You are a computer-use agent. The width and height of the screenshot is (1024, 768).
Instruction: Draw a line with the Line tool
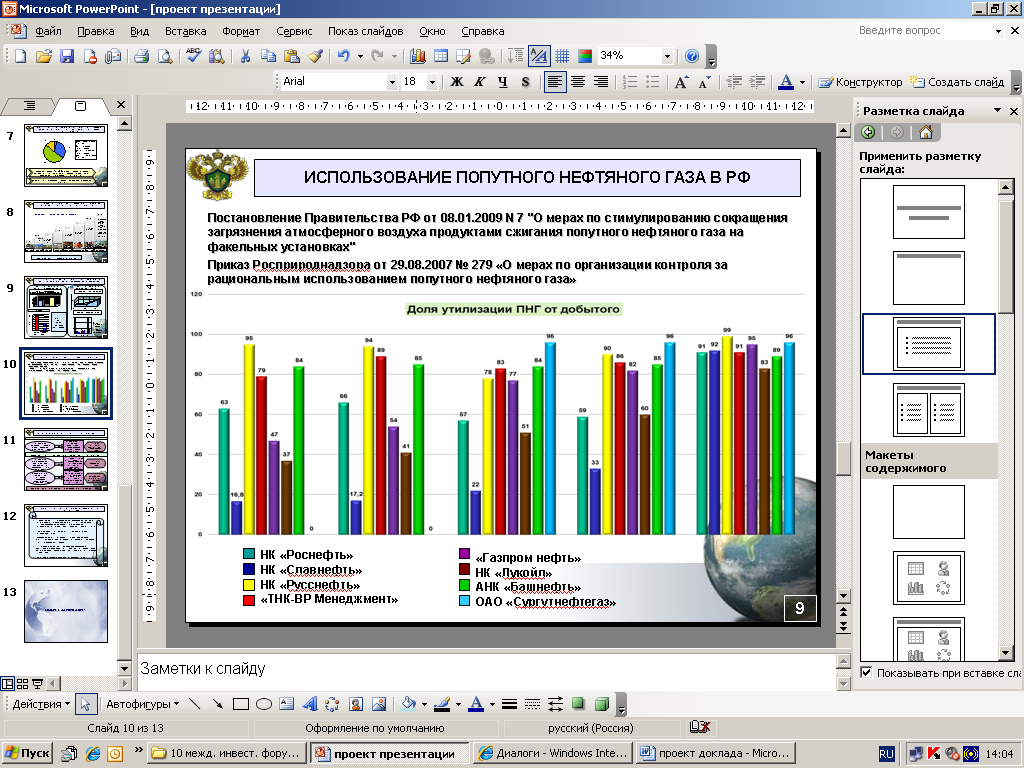pos(194,704)
